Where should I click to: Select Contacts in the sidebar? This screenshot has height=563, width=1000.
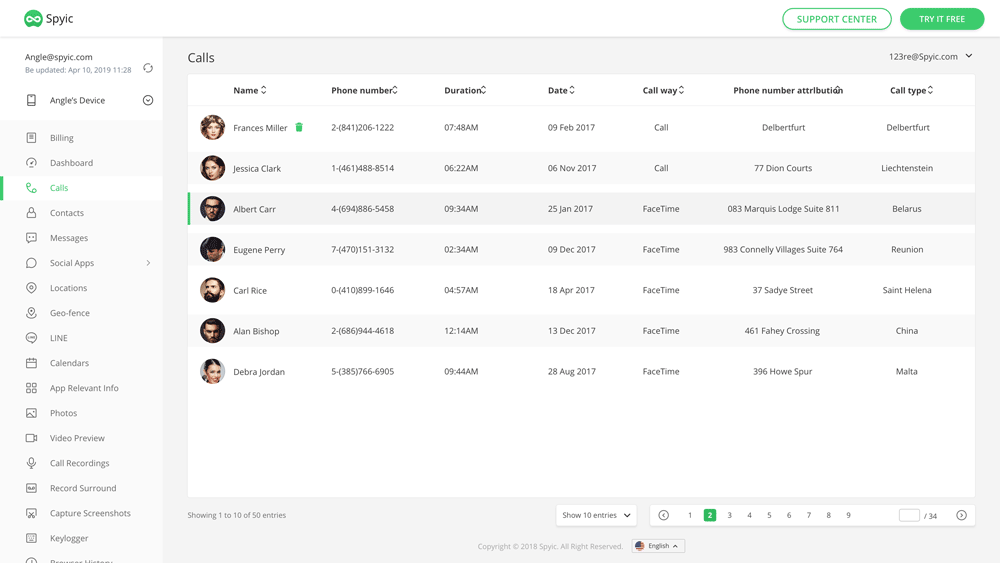[x=67, y=213]
